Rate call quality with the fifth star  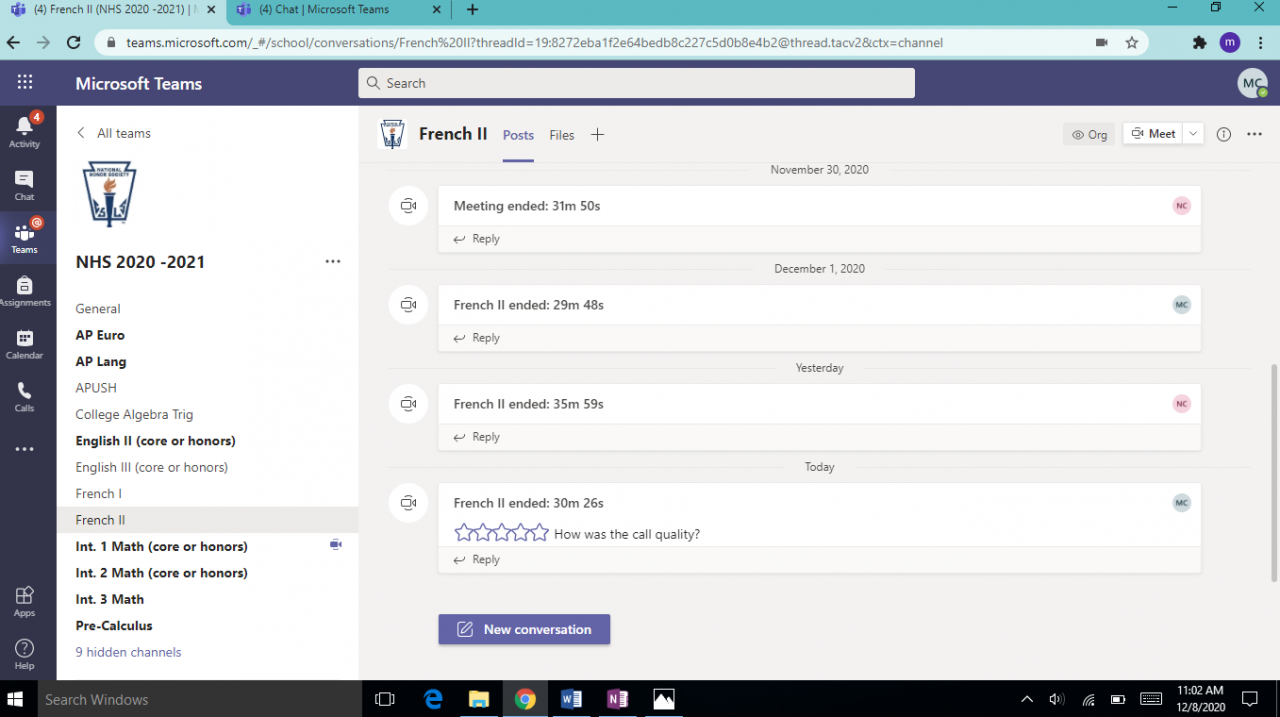(540, 533)
